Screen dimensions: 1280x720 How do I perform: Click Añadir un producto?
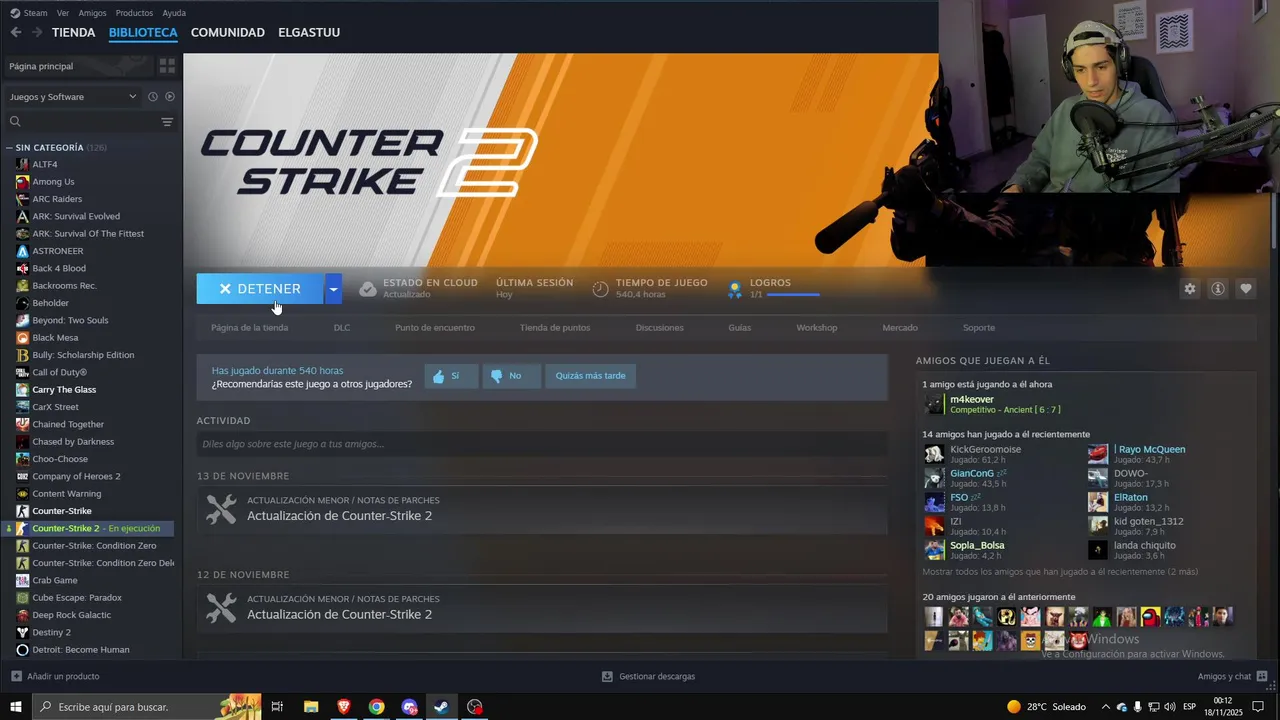pos(55,677)
